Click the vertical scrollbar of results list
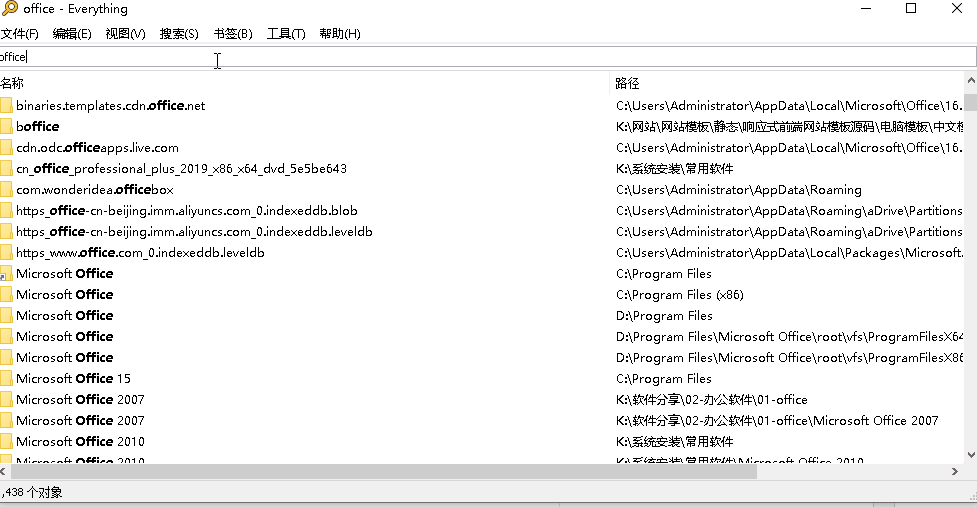 [970, 280]
